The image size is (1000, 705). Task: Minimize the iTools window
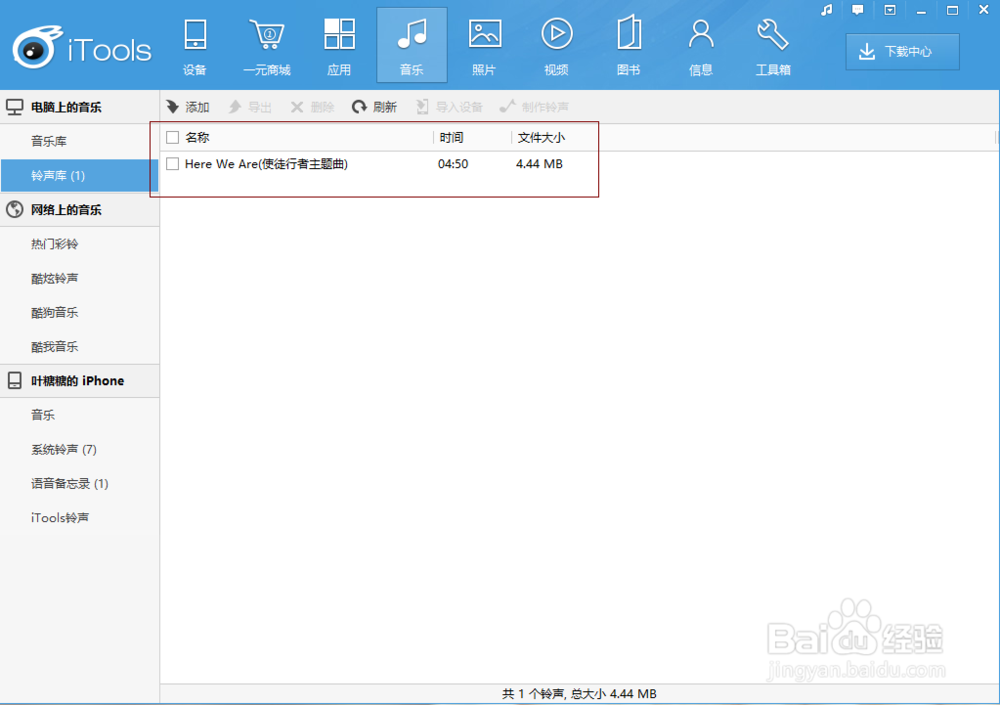[x=921, y=10]
